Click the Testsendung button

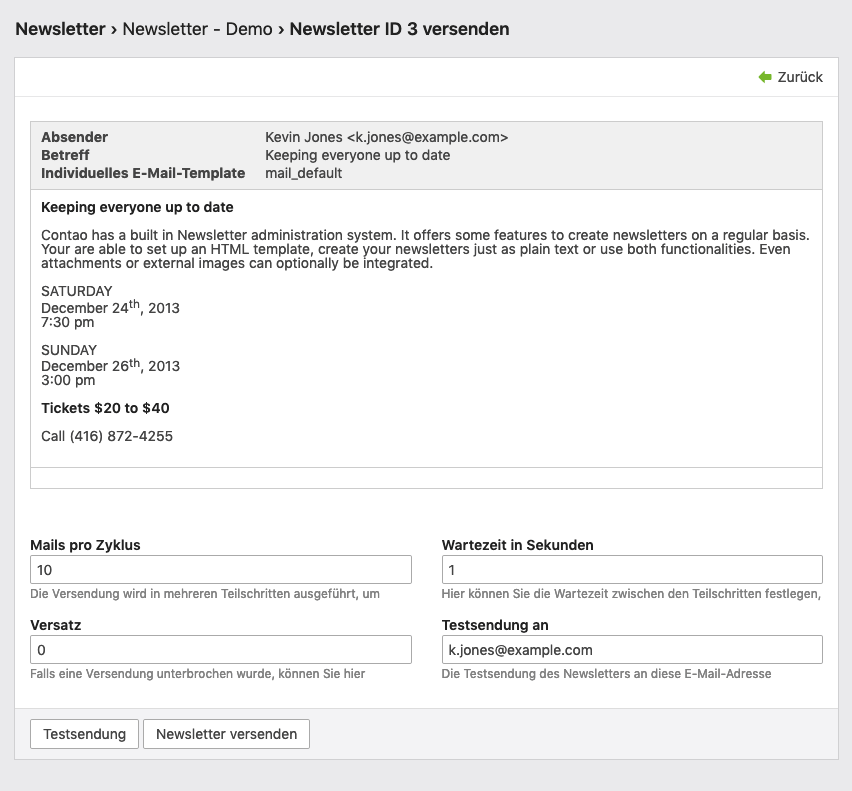84,734
